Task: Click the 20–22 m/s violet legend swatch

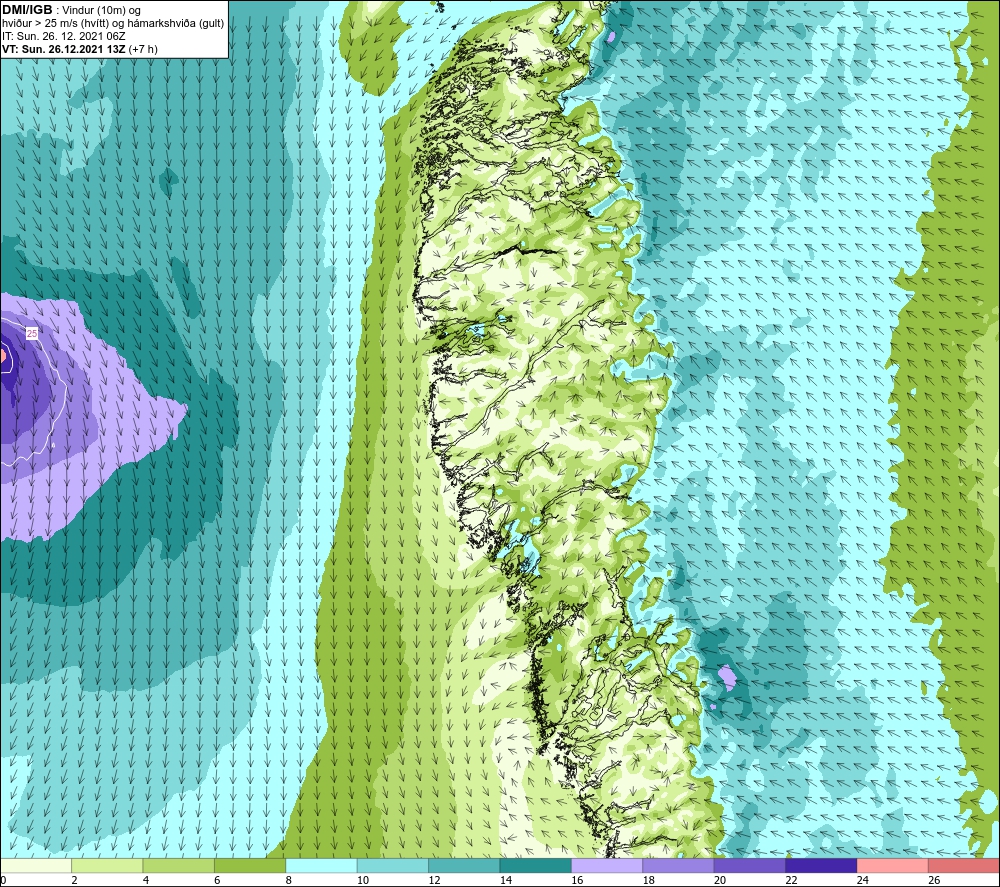Action: click(x=750, y=866)
